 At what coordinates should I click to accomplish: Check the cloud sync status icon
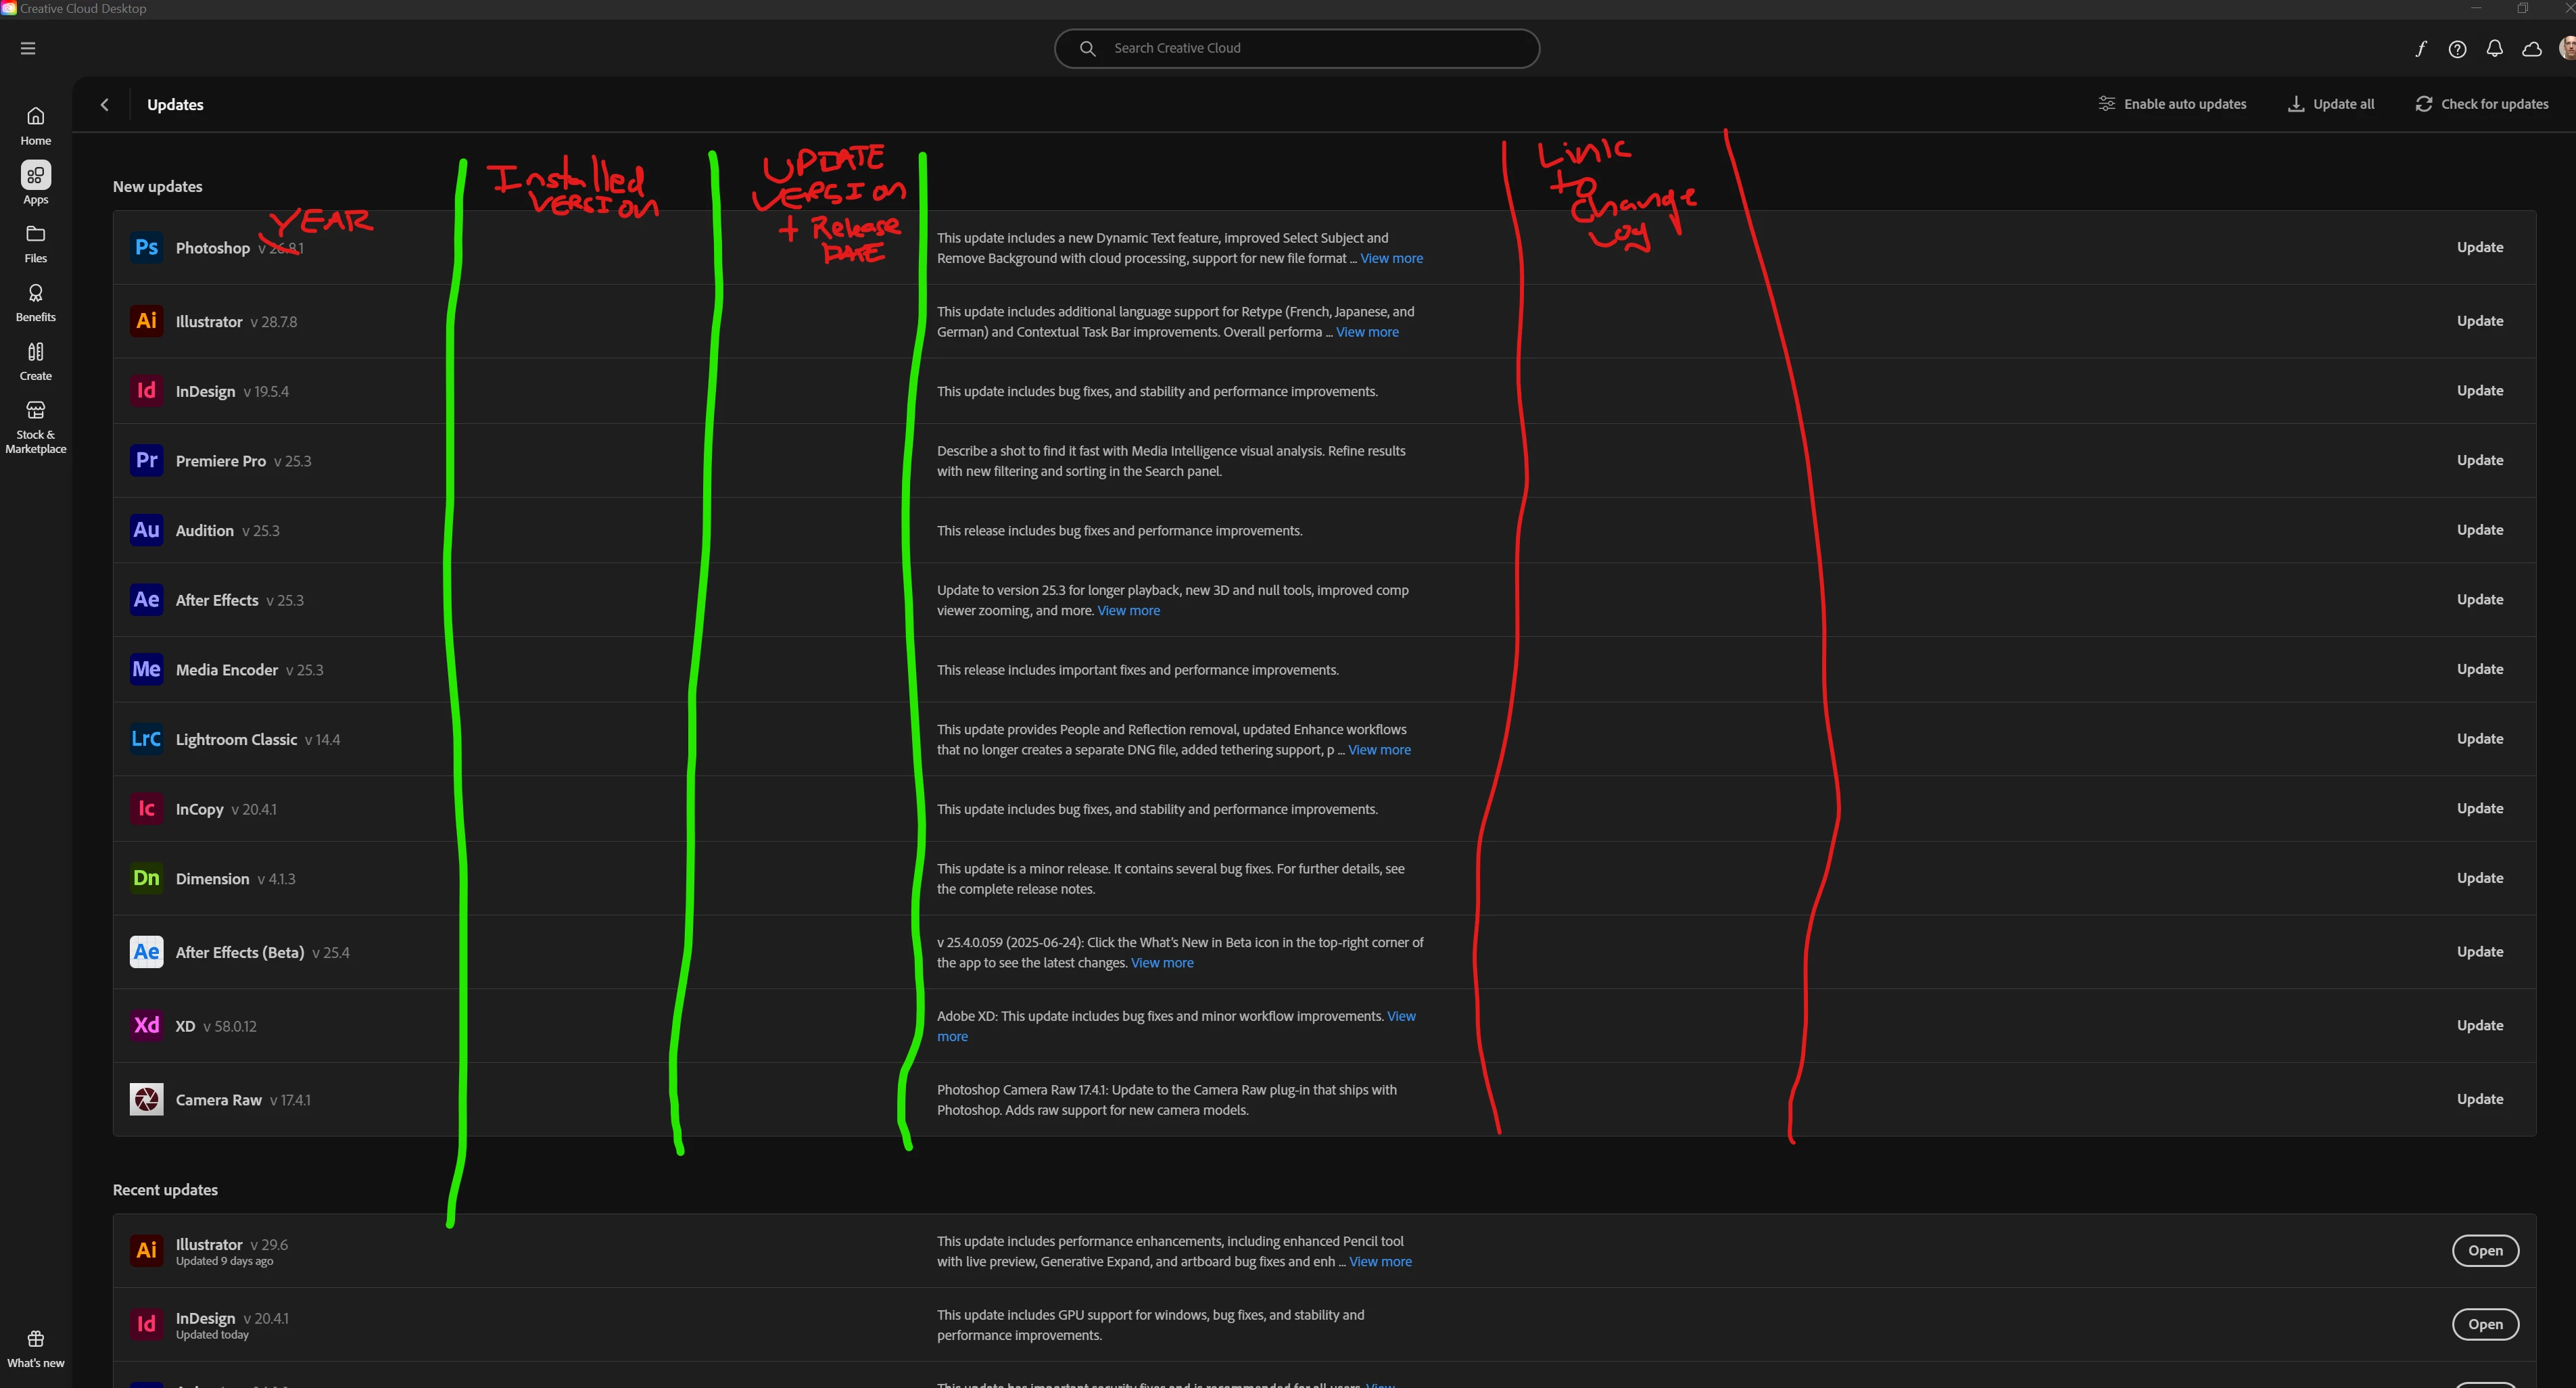coord(2531,49)
